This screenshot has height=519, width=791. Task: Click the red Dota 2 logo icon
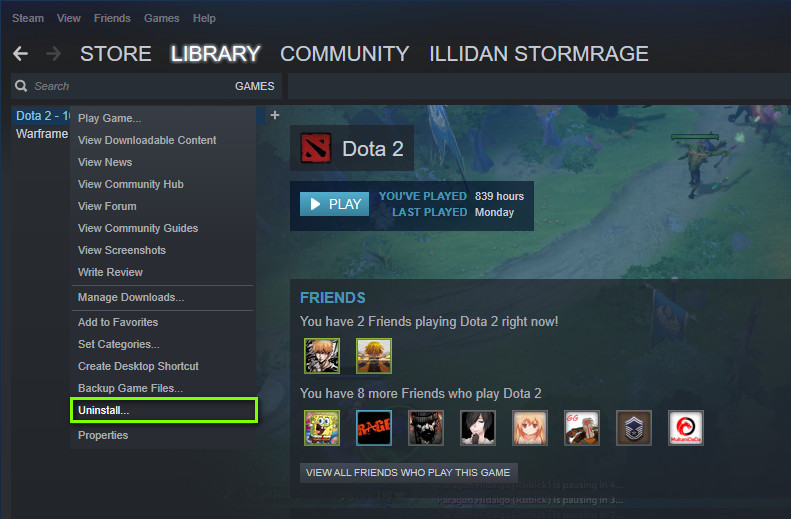tap(316, 148)
